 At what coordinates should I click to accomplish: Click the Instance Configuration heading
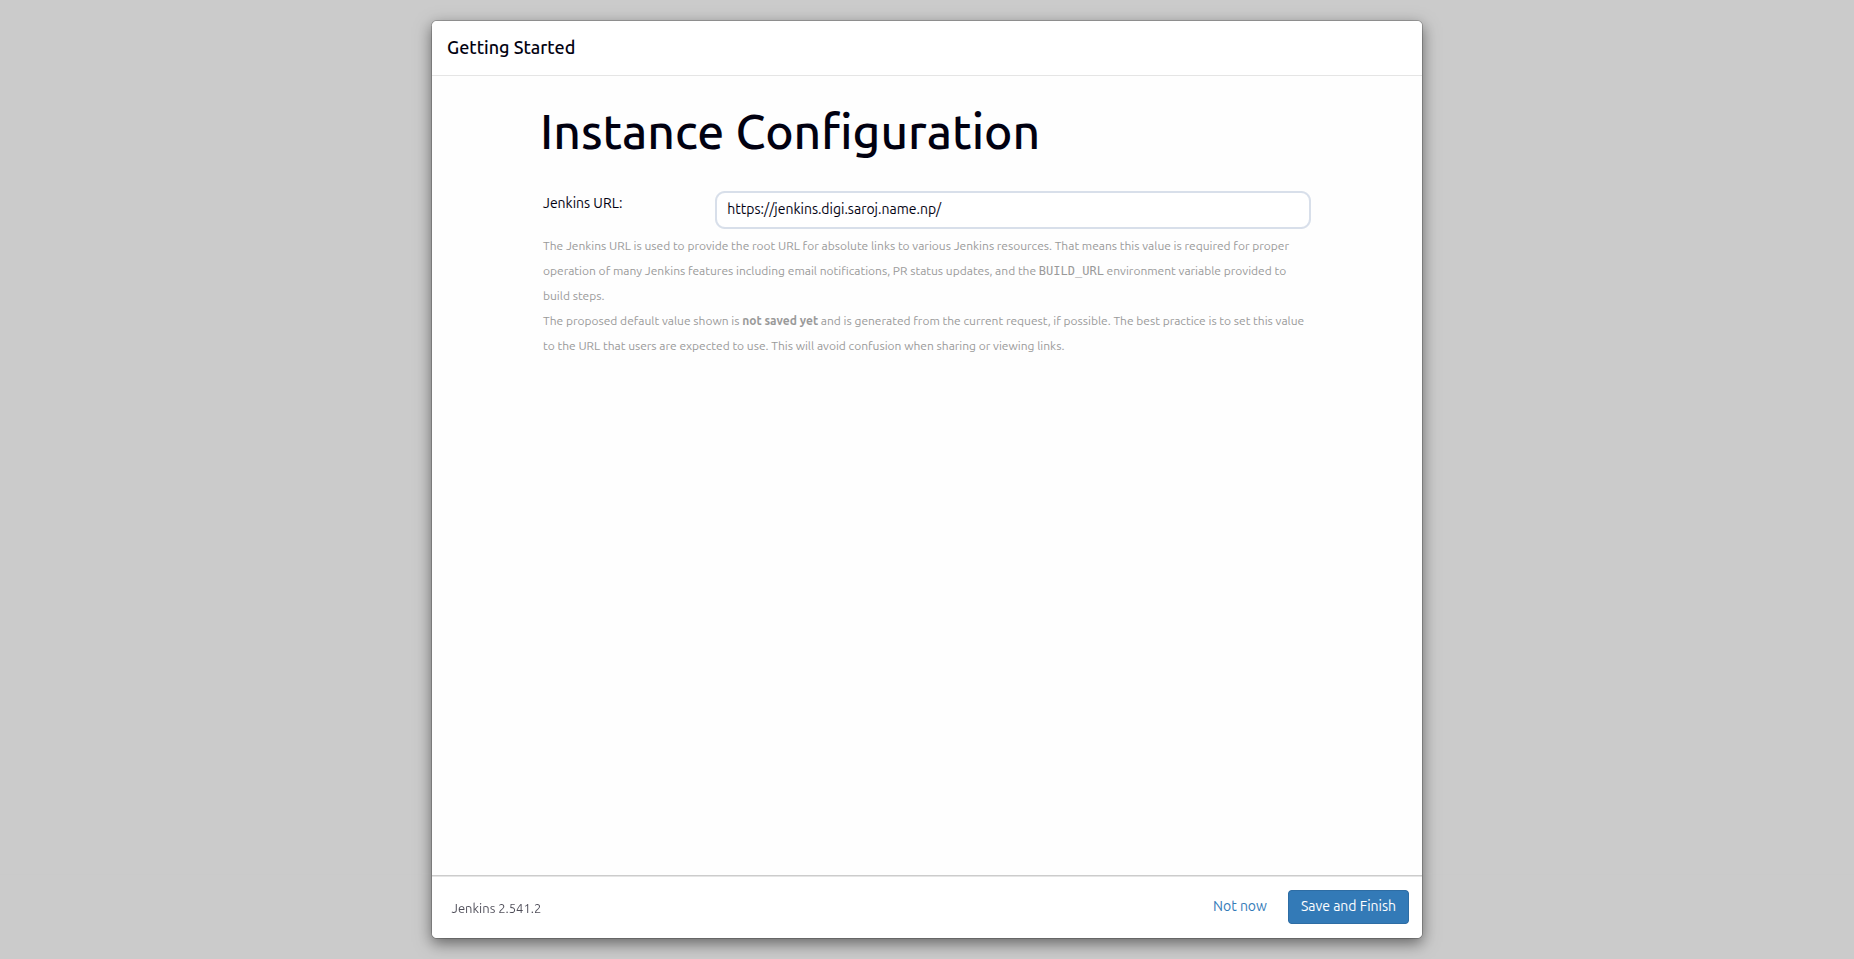[x=790, y=131]
